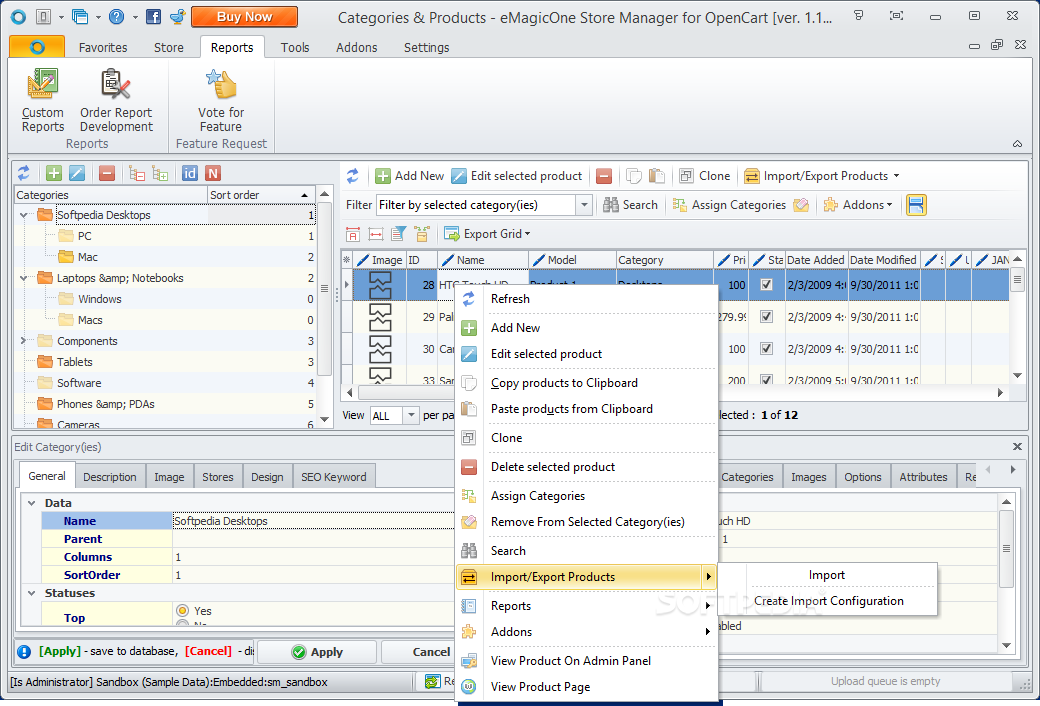Click Edit selected product in the toolbar
1040x706 pixels.
[517, 176]
